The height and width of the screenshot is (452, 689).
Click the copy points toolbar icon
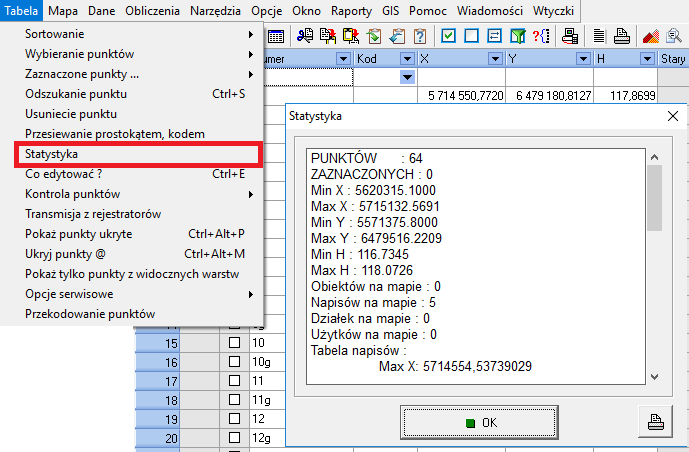pyautogui.click(x=328, y=36)
